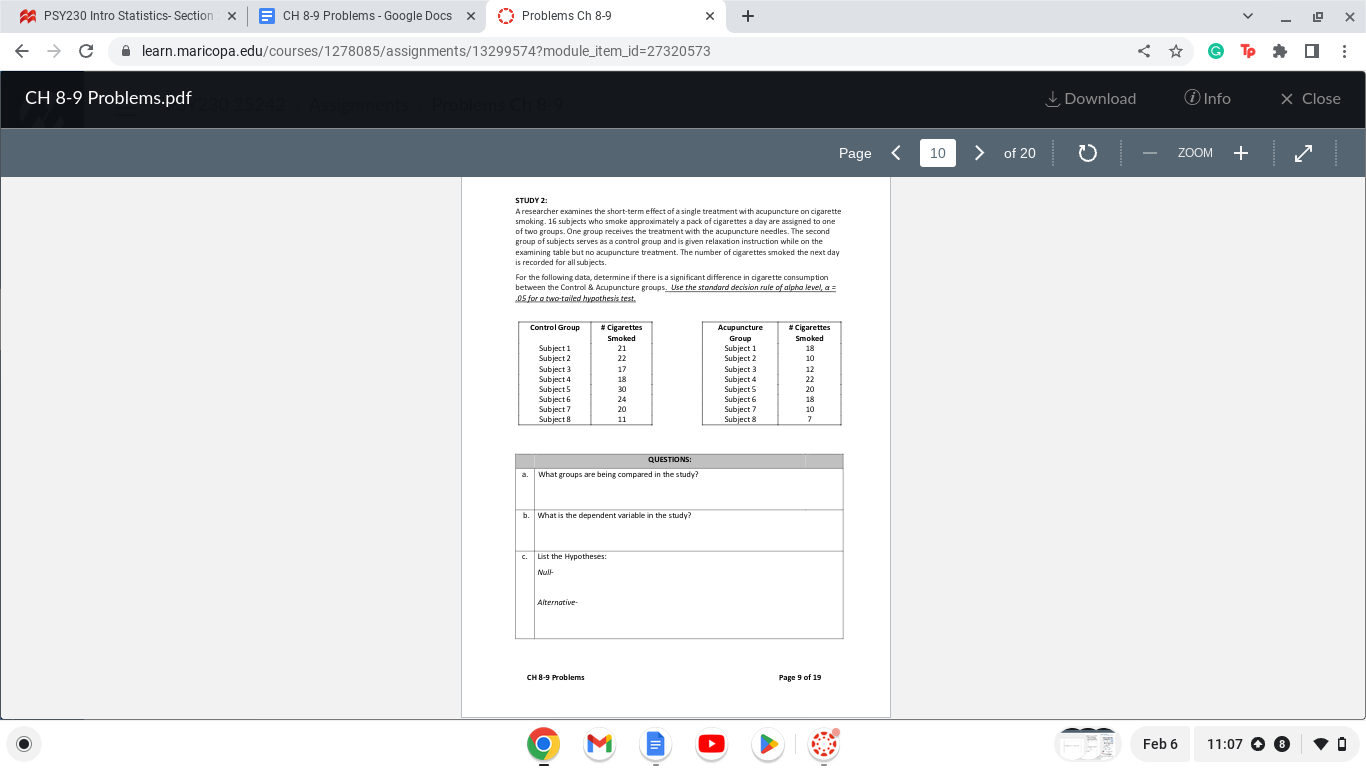Close the PDF preview
The image size is (1366, 768).
click(1310, 98)
